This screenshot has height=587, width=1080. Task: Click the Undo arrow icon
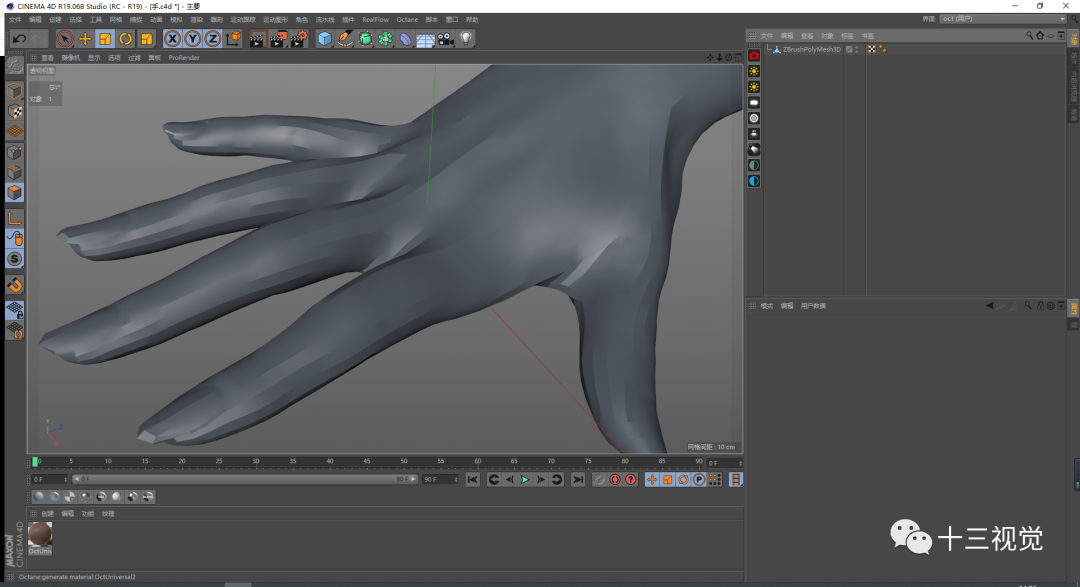19,39
